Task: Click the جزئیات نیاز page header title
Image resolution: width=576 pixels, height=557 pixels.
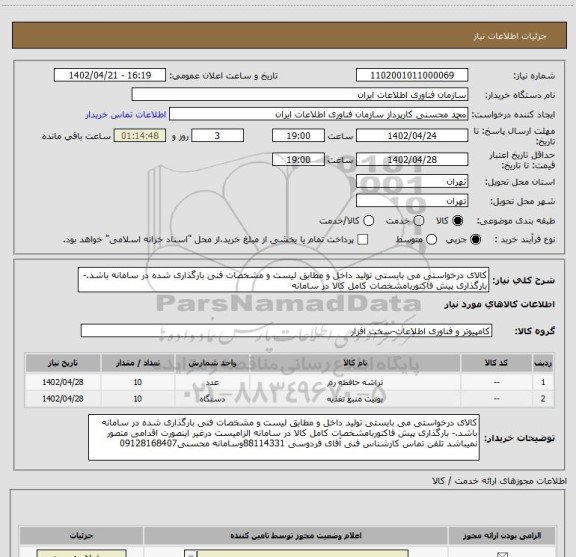Action: (x=510, y=36)
